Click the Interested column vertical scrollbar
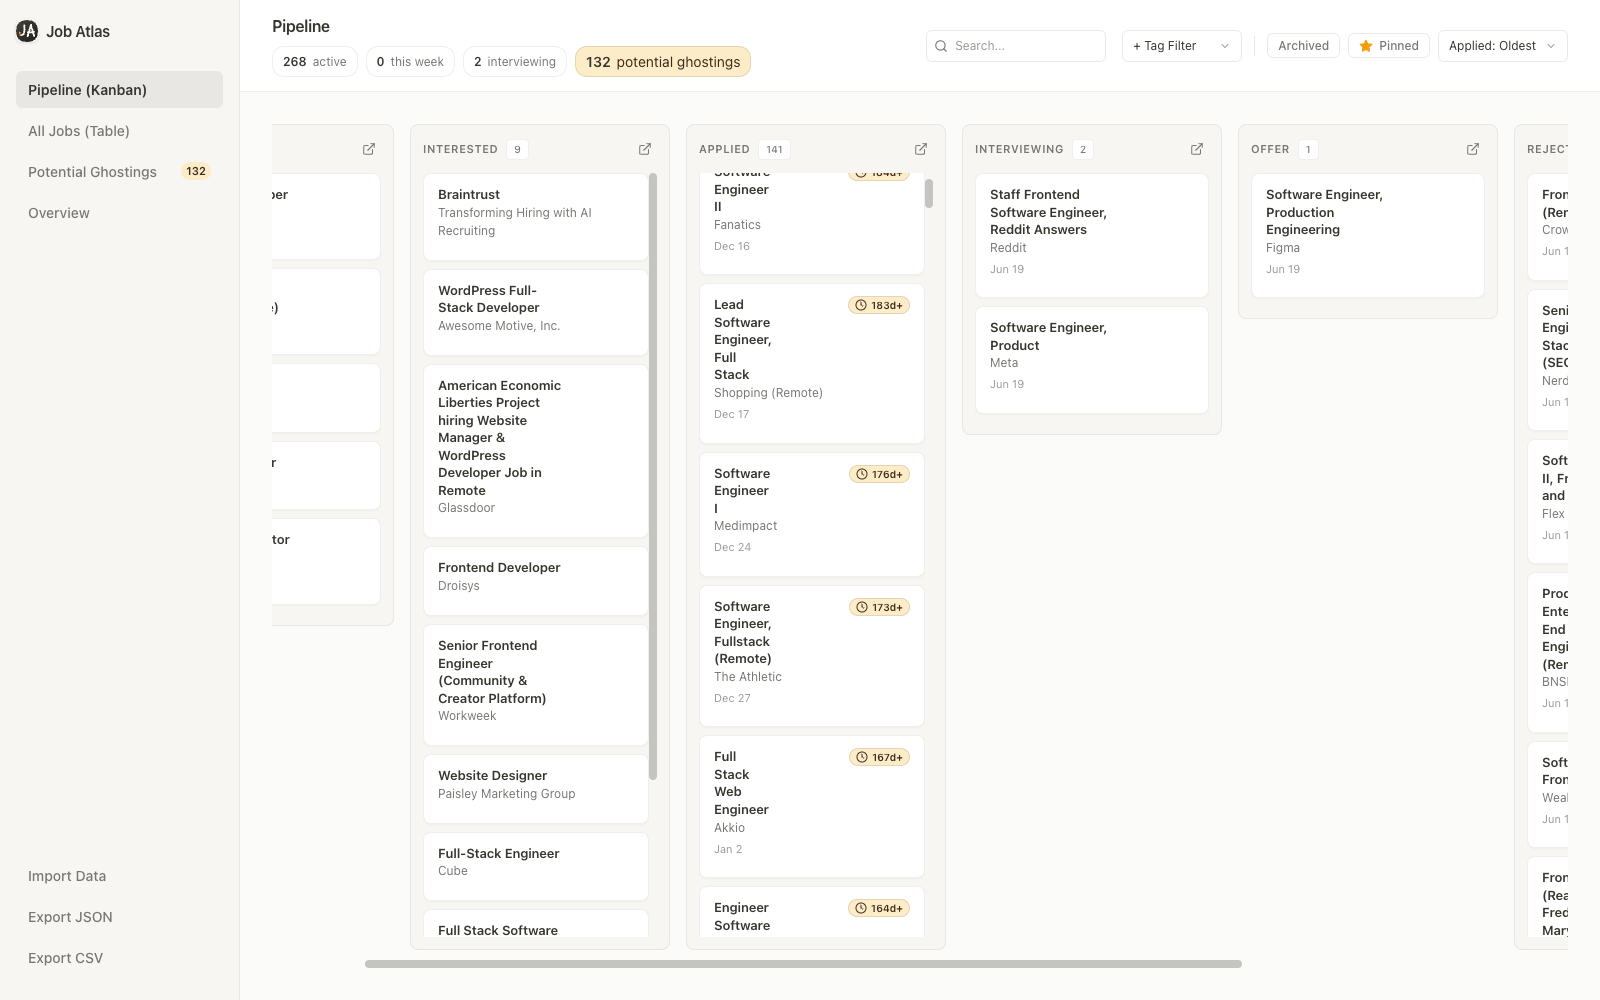Viewport: 1600px width, 1000px height. [x=653, y=477]
